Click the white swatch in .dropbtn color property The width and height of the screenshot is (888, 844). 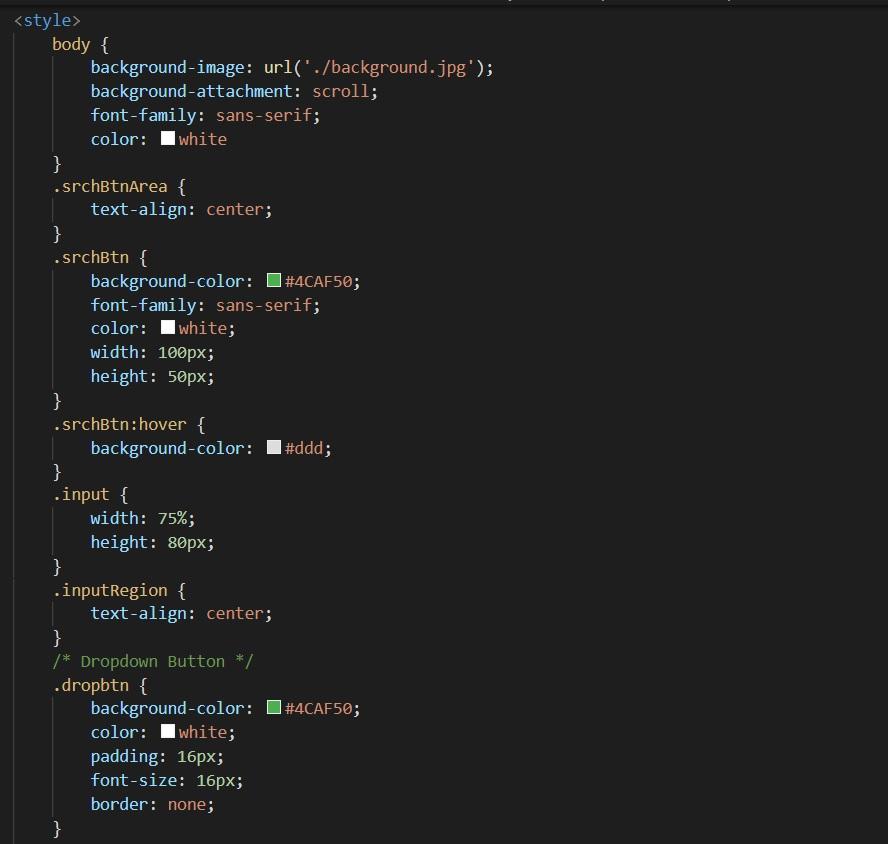(167, 731)
